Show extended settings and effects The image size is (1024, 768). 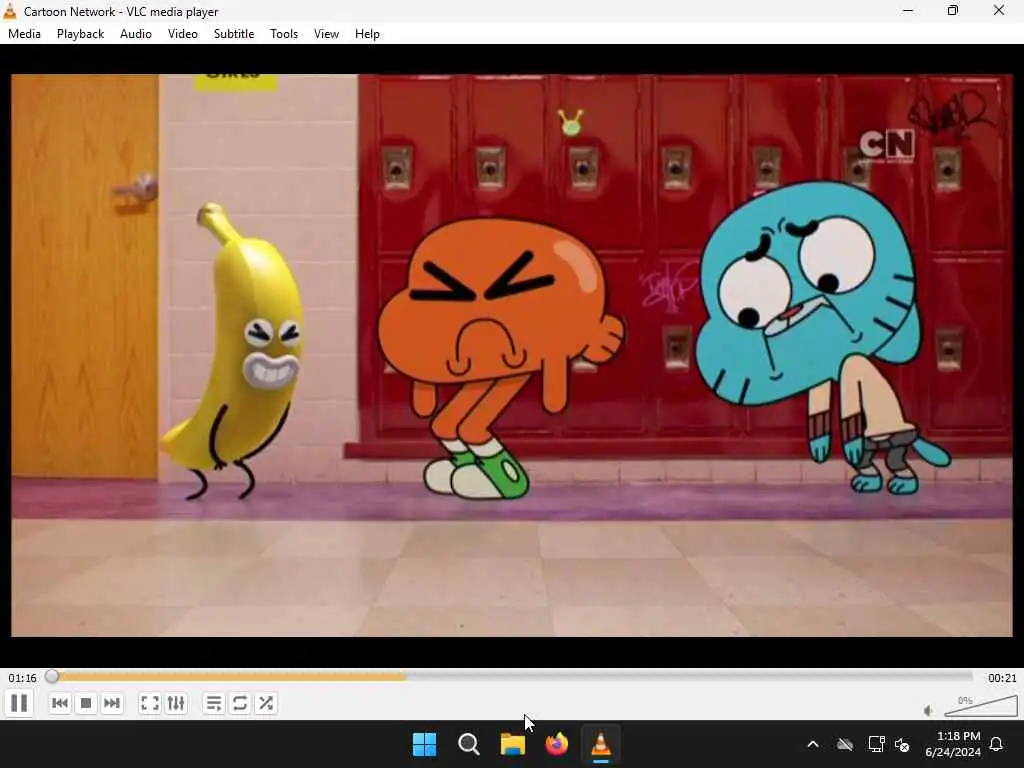click(x=176, y=703)
